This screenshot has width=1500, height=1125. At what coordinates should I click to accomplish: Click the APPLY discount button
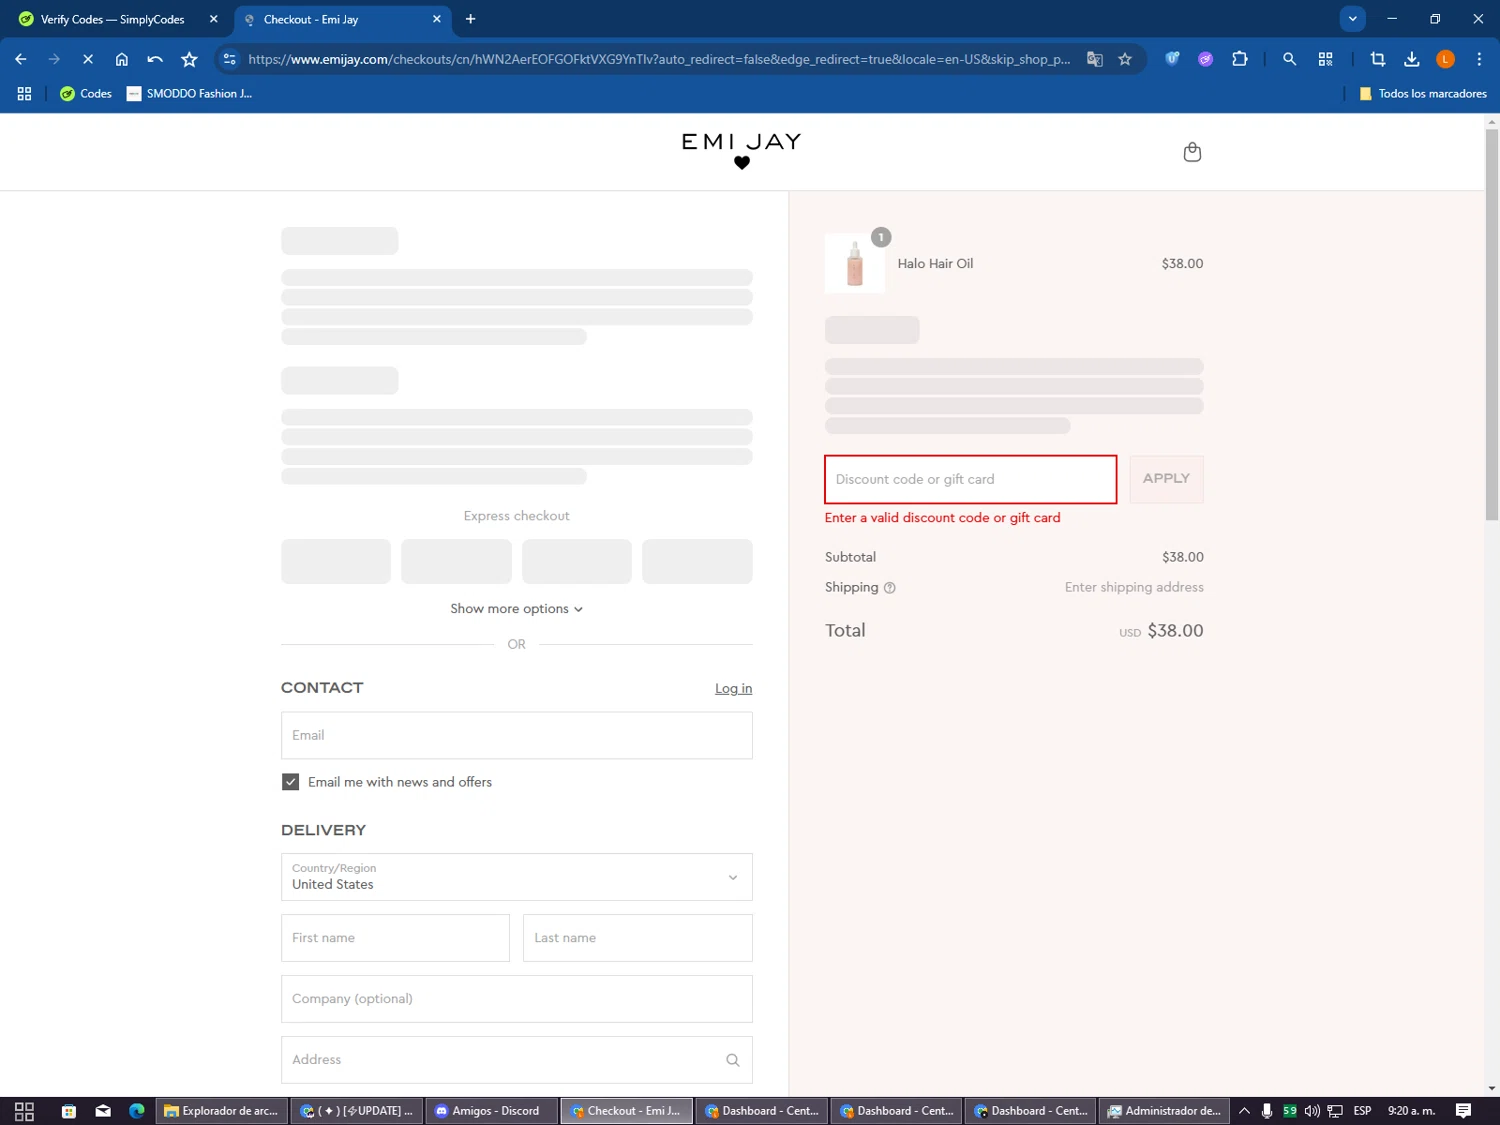click(1166, 479)
